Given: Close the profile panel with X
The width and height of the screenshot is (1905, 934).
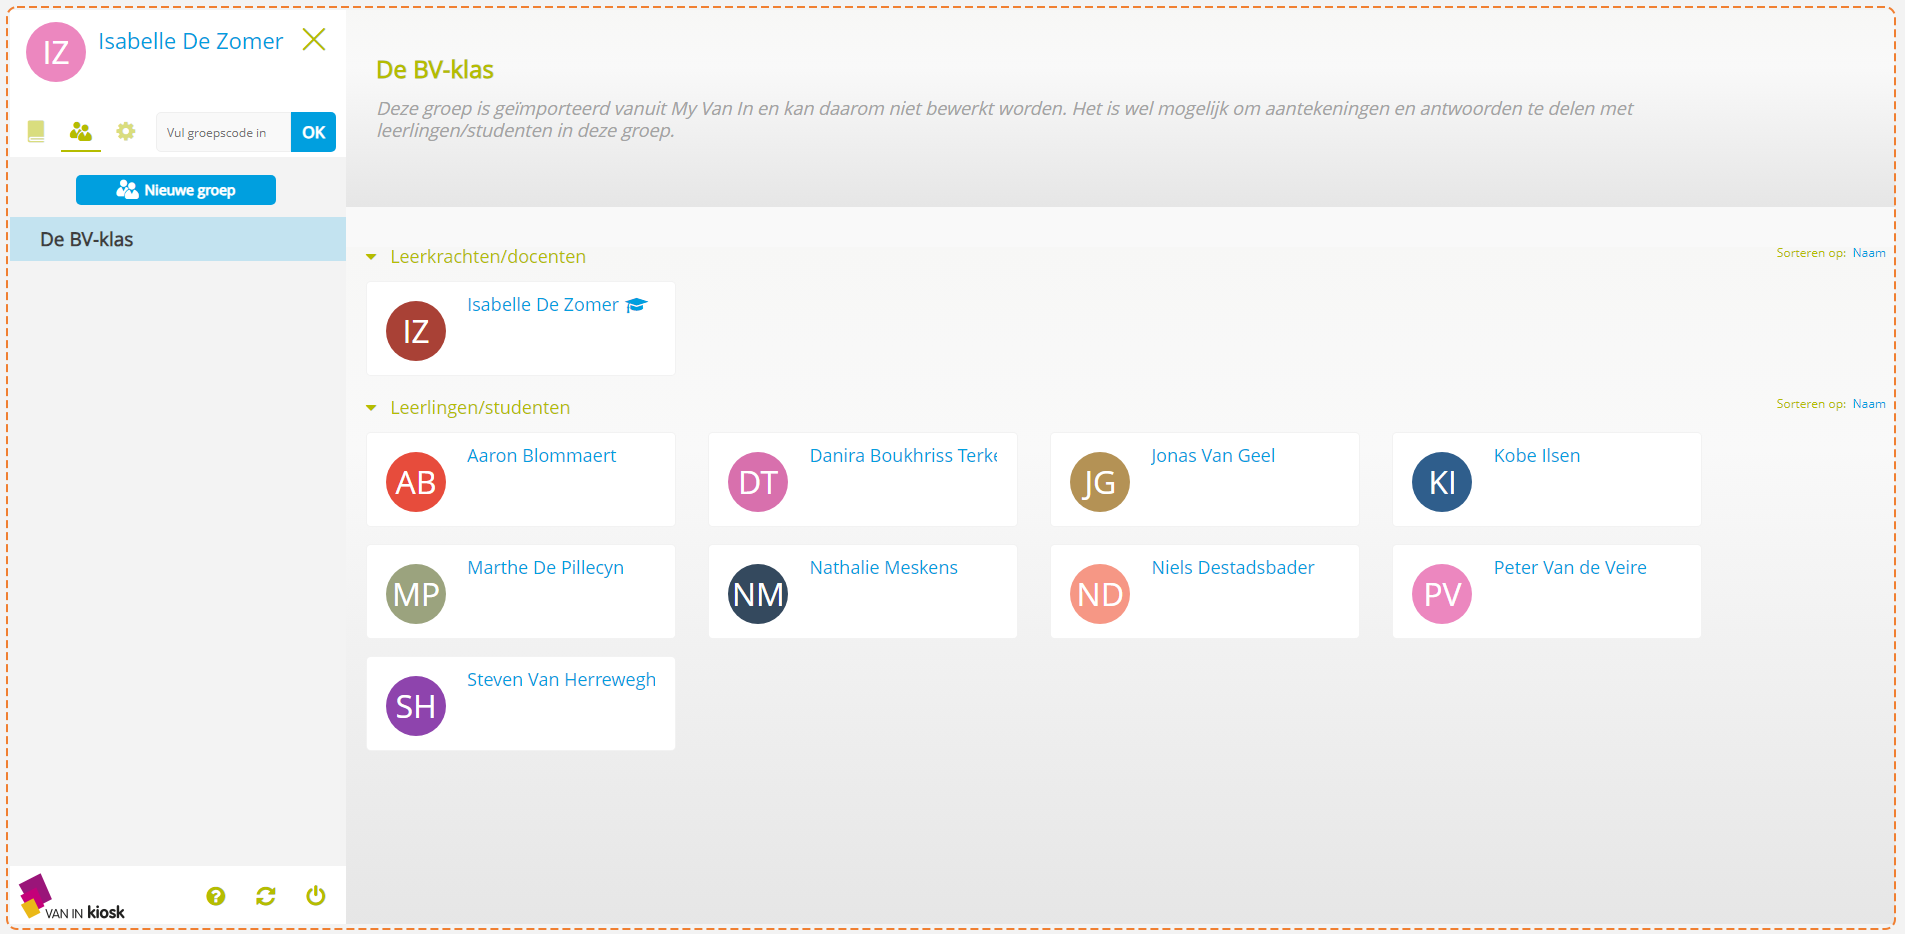Looking at the screenshot, I should 314,39.
